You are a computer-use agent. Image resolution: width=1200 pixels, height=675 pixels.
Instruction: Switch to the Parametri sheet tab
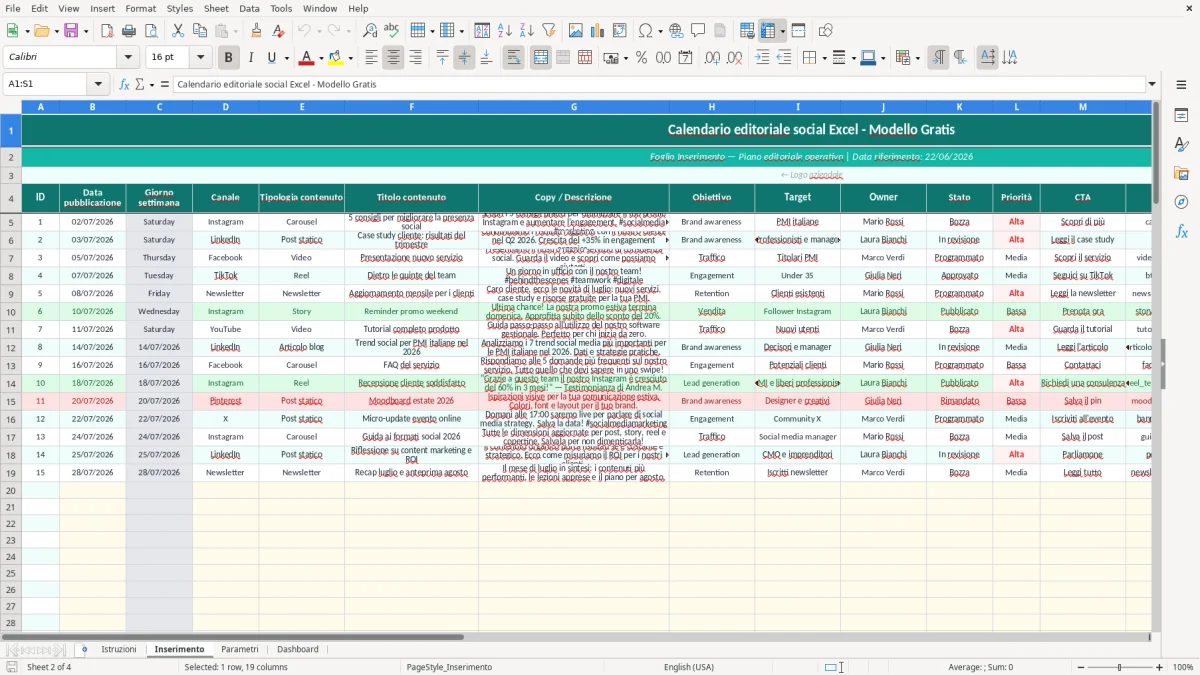click(x=240, y=649)
